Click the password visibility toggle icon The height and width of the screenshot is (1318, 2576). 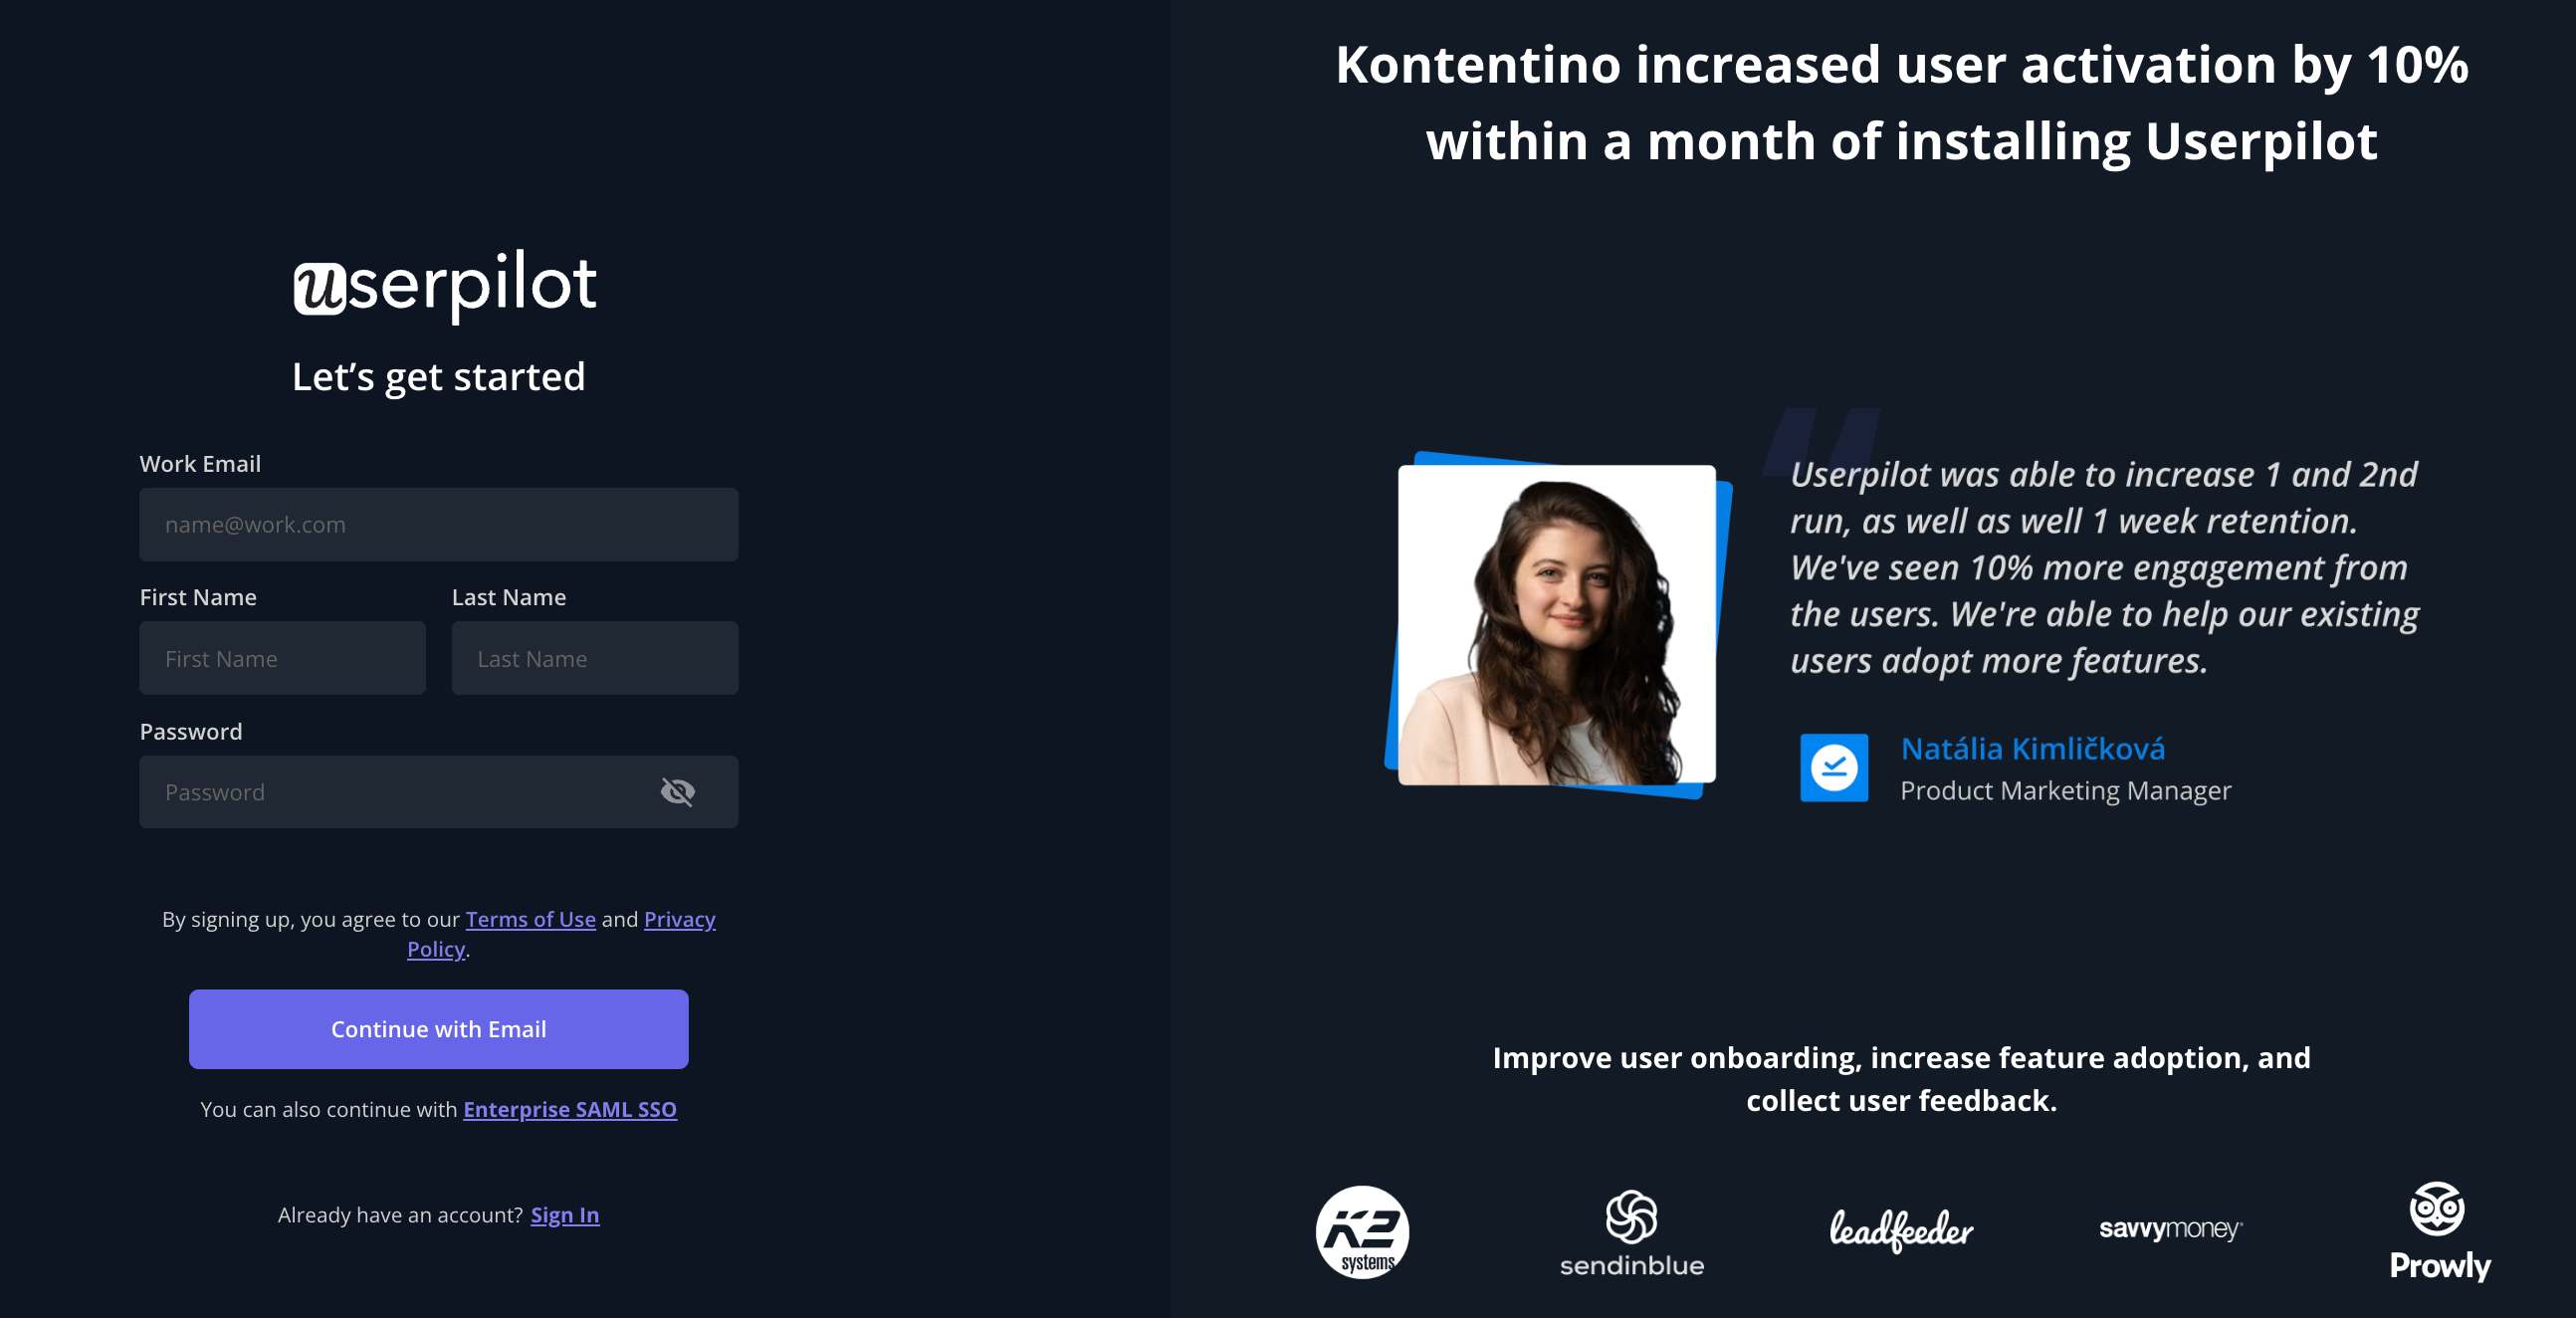679,791
